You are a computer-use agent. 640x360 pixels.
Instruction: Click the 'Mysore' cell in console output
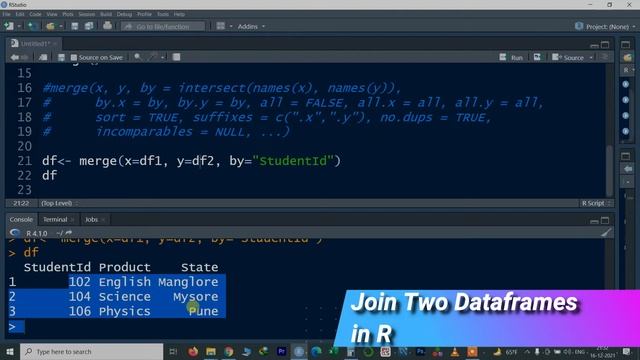pos(196,297)
